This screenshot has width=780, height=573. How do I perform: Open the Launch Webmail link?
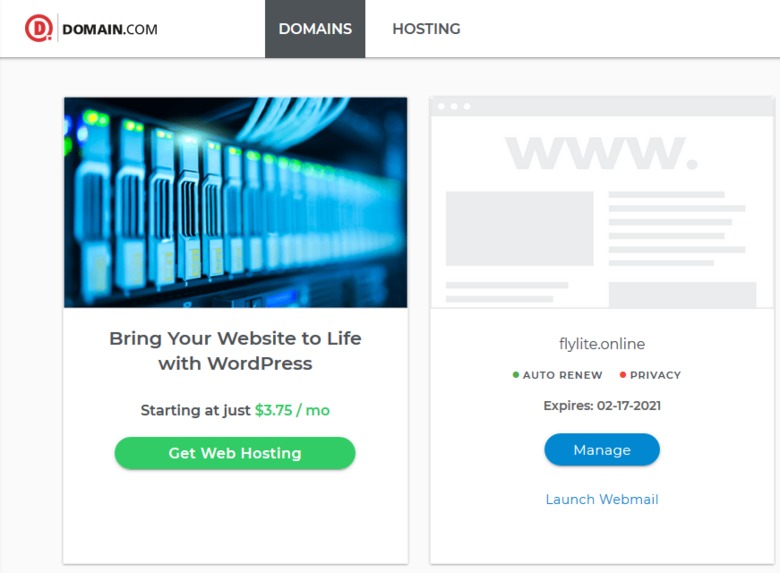pyautogui.click(x=602, y=499)
